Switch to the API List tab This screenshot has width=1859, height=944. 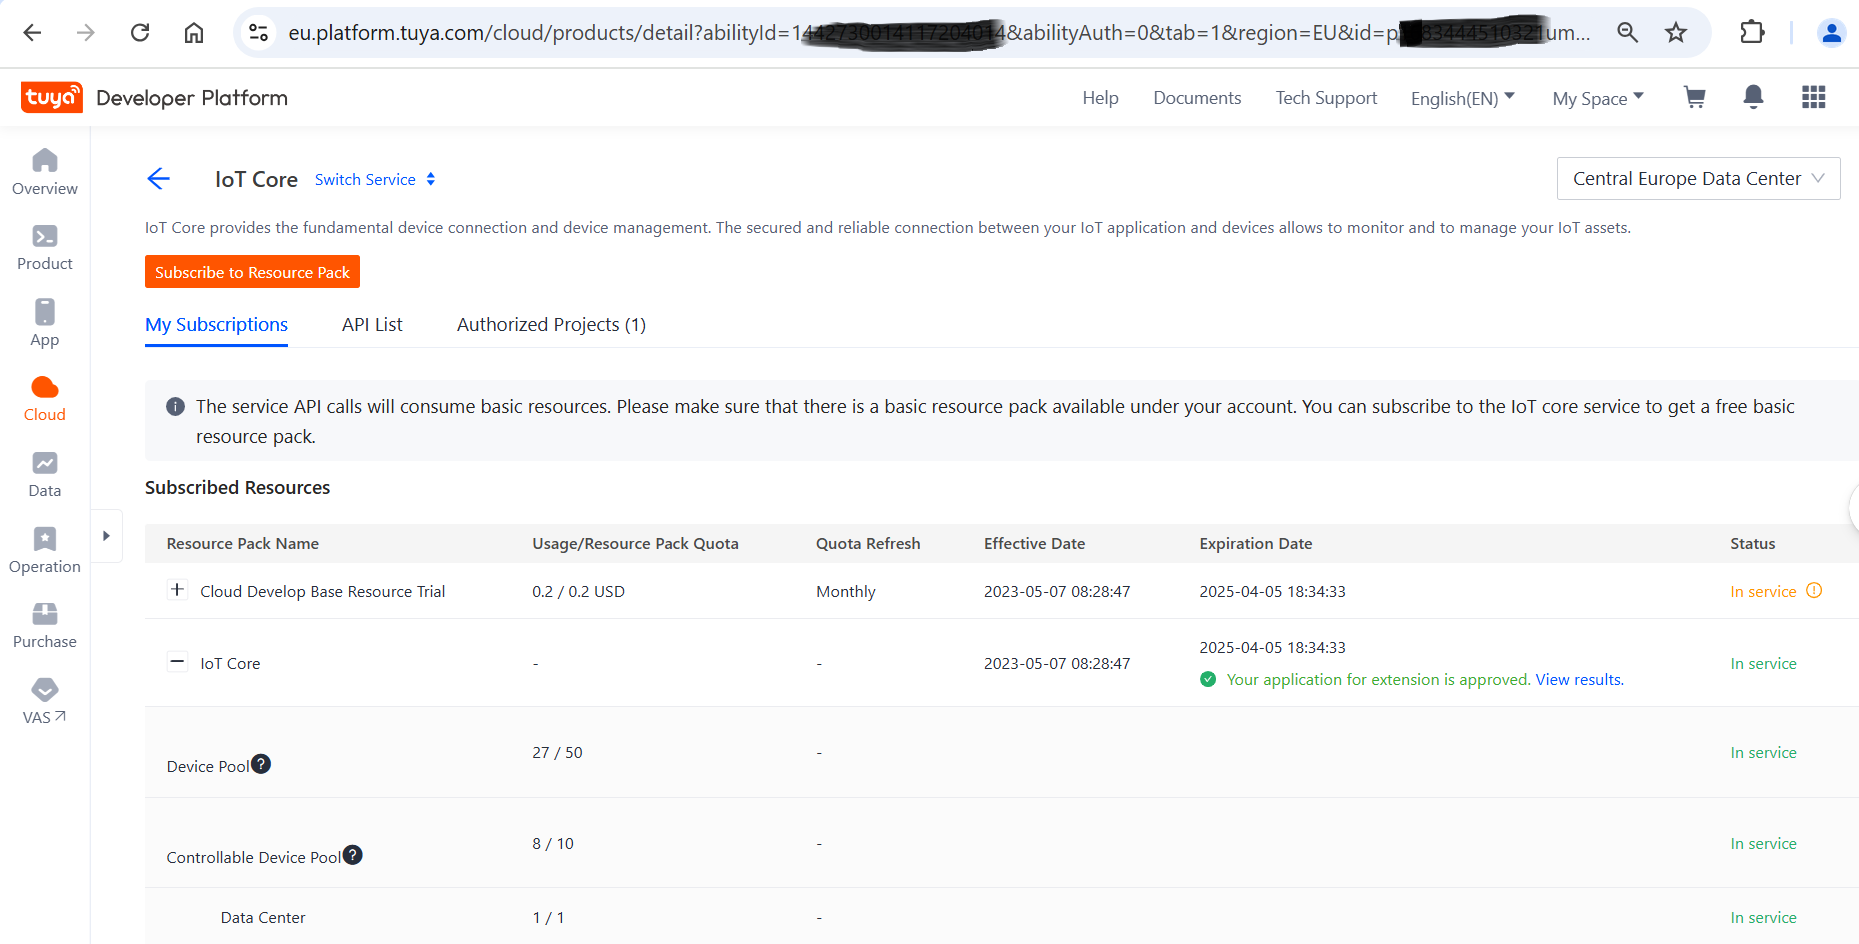pyautogui.click(x=372, y=325)
